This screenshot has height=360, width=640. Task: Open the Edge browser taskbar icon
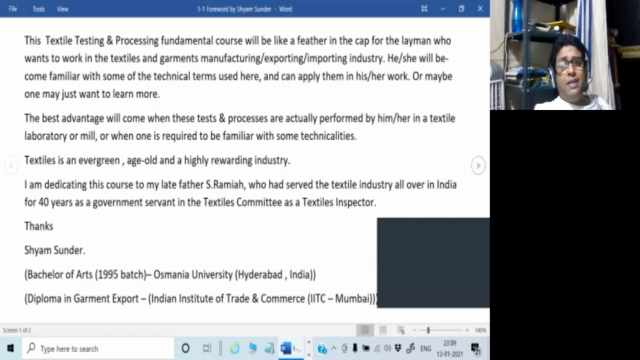point(235,348)
